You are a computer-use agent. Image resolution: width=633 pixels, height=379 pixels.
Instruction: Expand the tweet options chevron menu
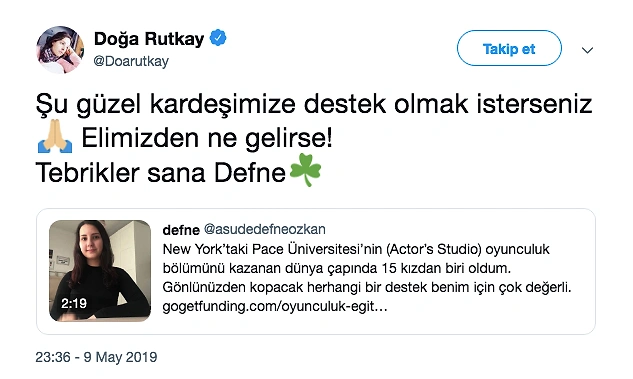coord(587,50)
